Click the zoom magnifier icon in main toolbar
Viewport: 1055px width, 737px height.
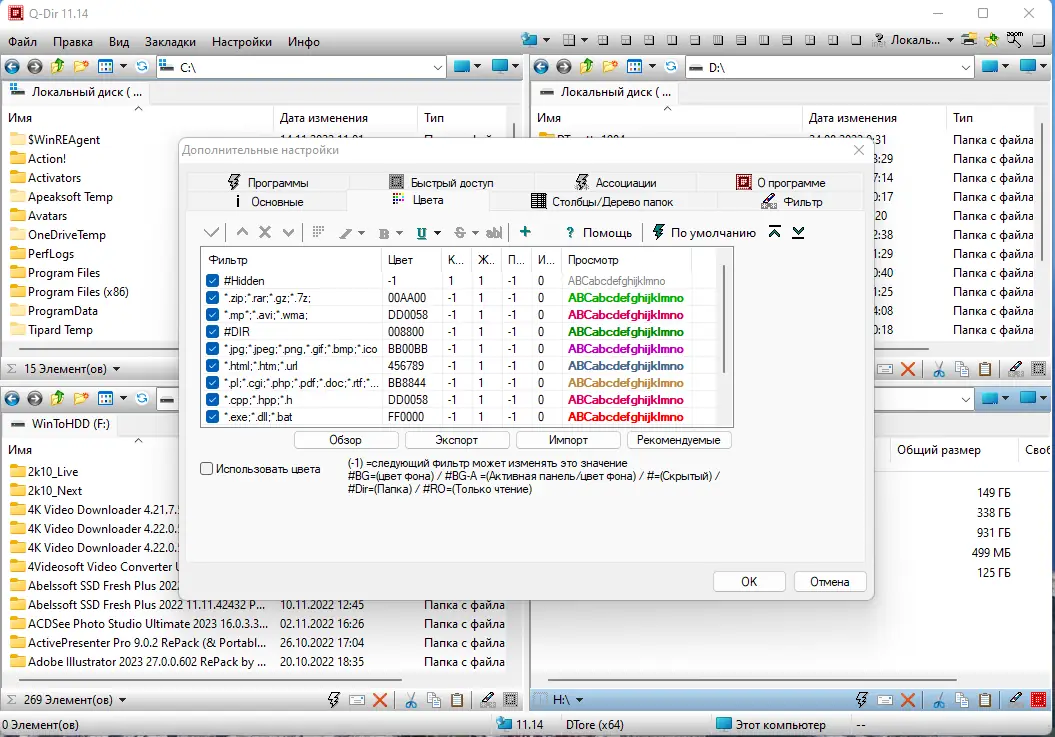click(1015, 40)
